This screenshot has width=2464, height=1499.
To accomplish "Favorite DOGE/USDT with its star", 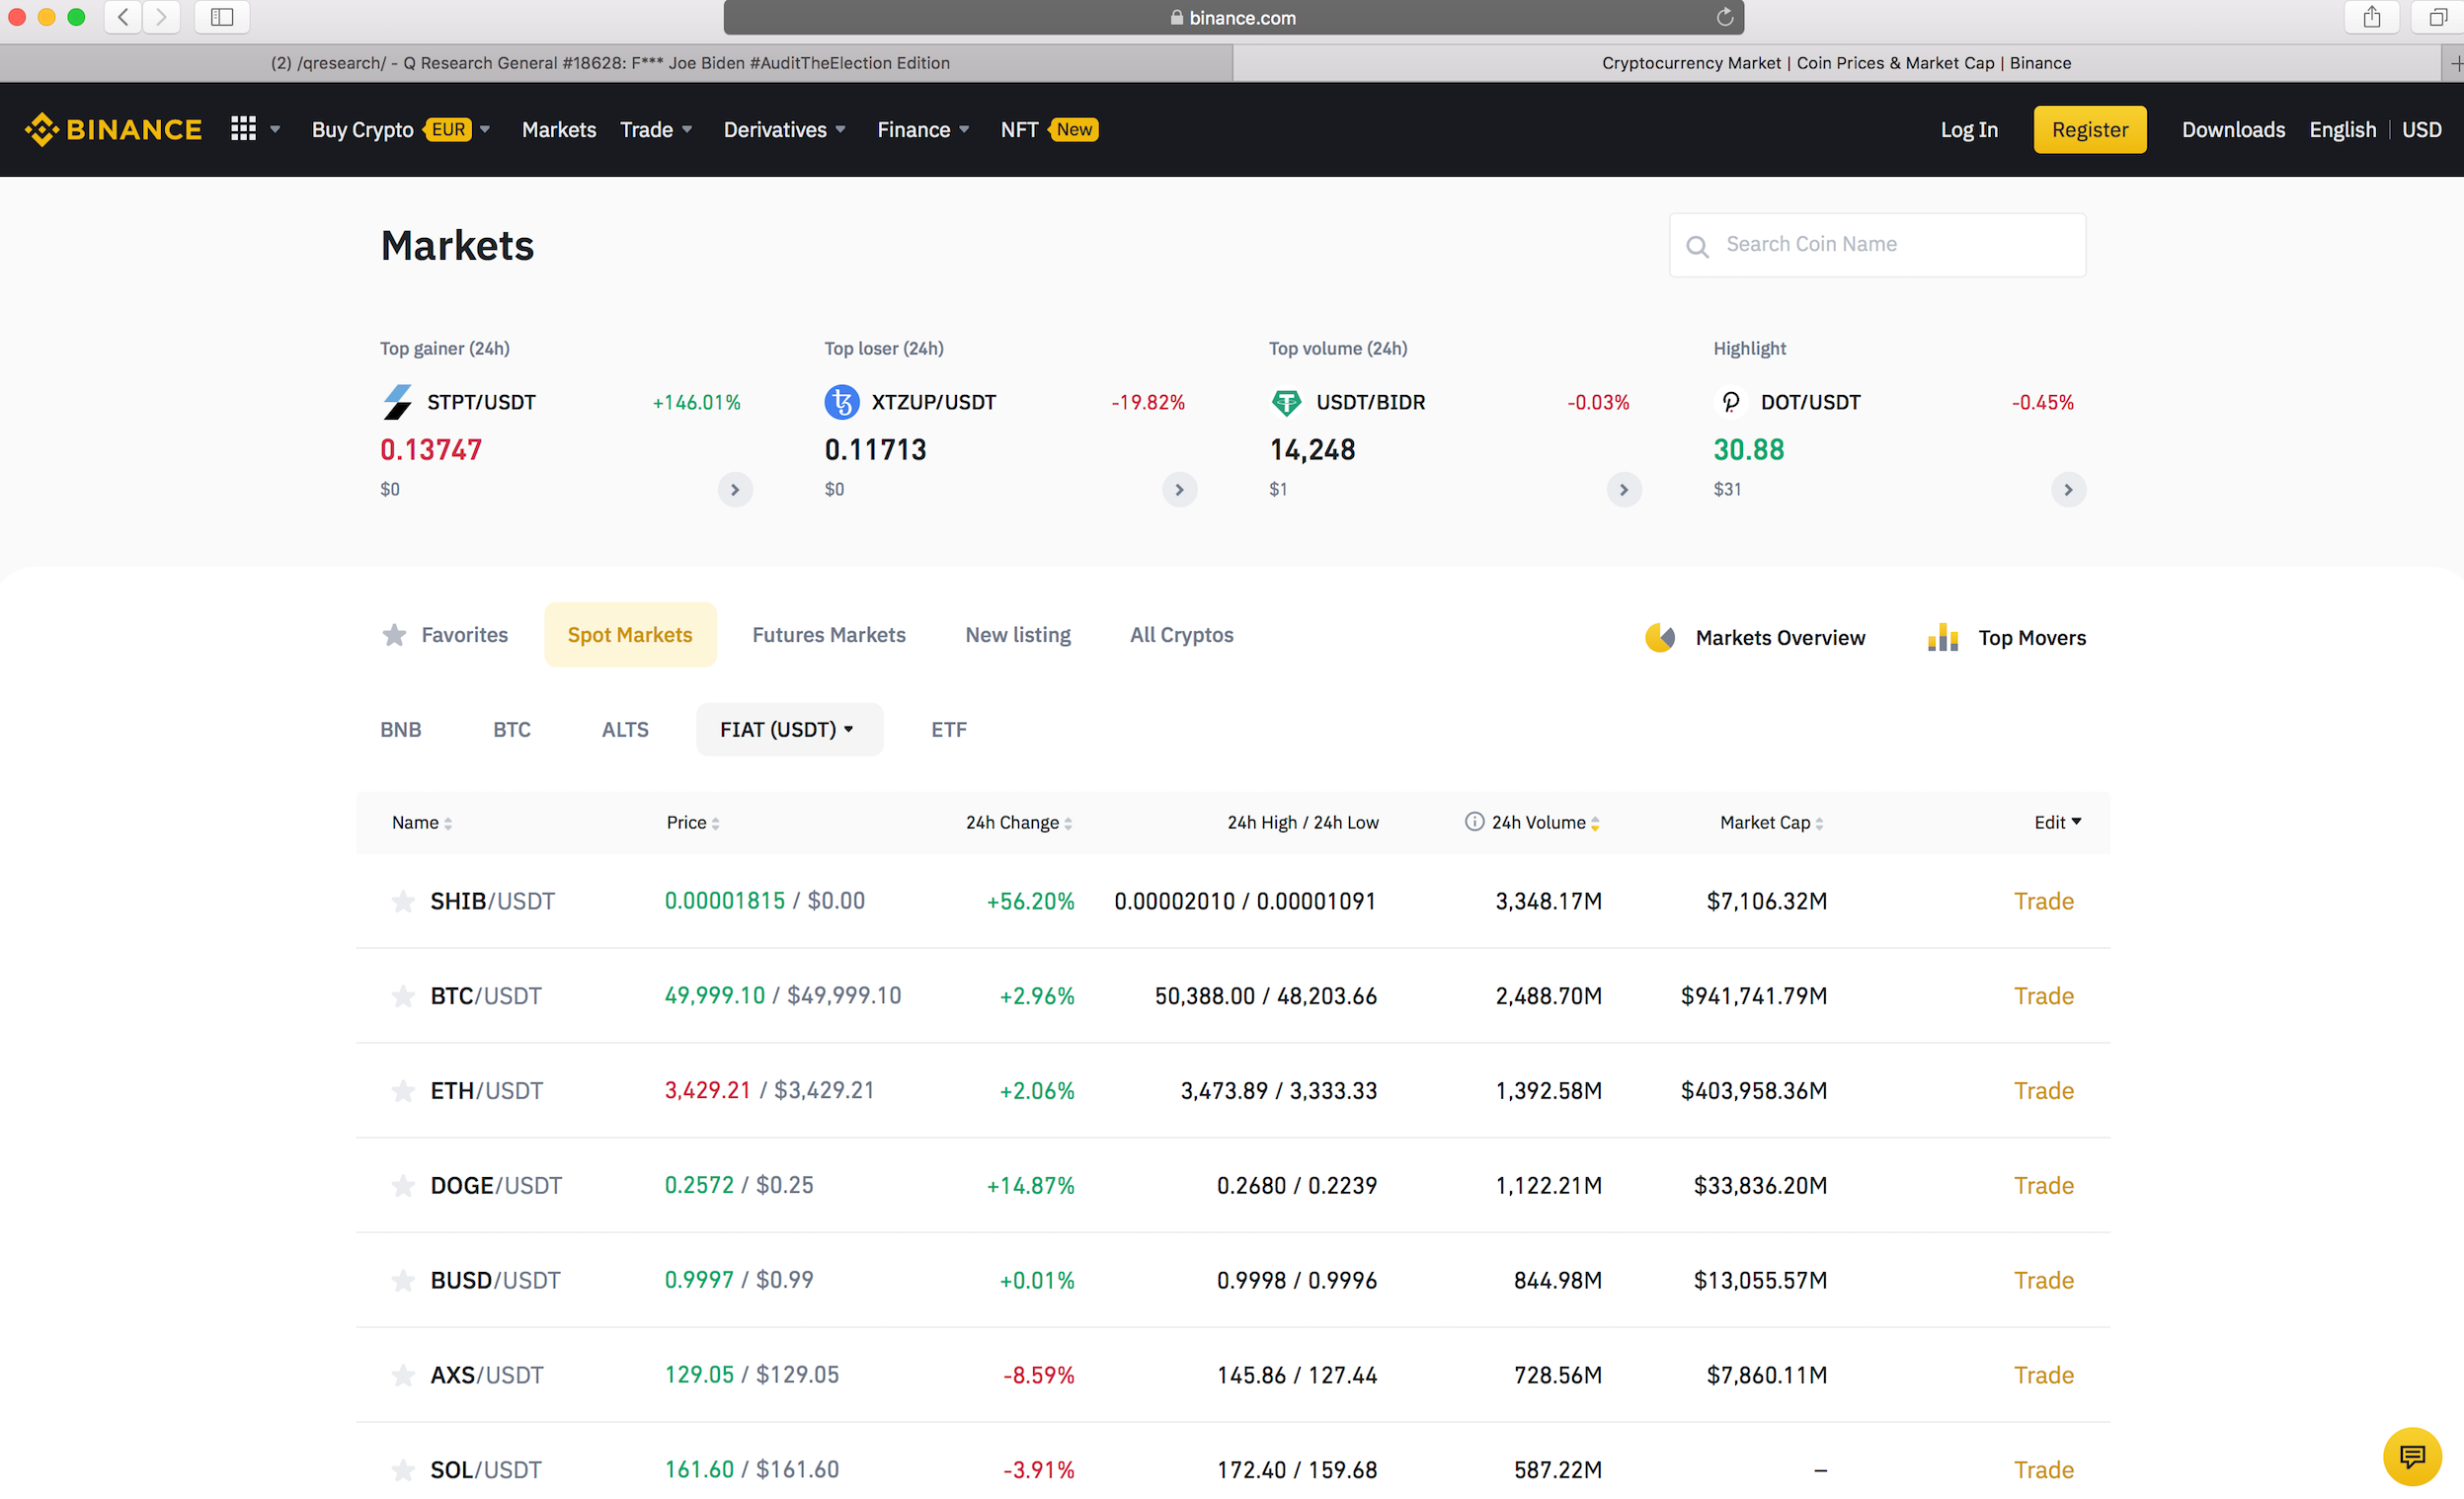I will pos(403,1186).
